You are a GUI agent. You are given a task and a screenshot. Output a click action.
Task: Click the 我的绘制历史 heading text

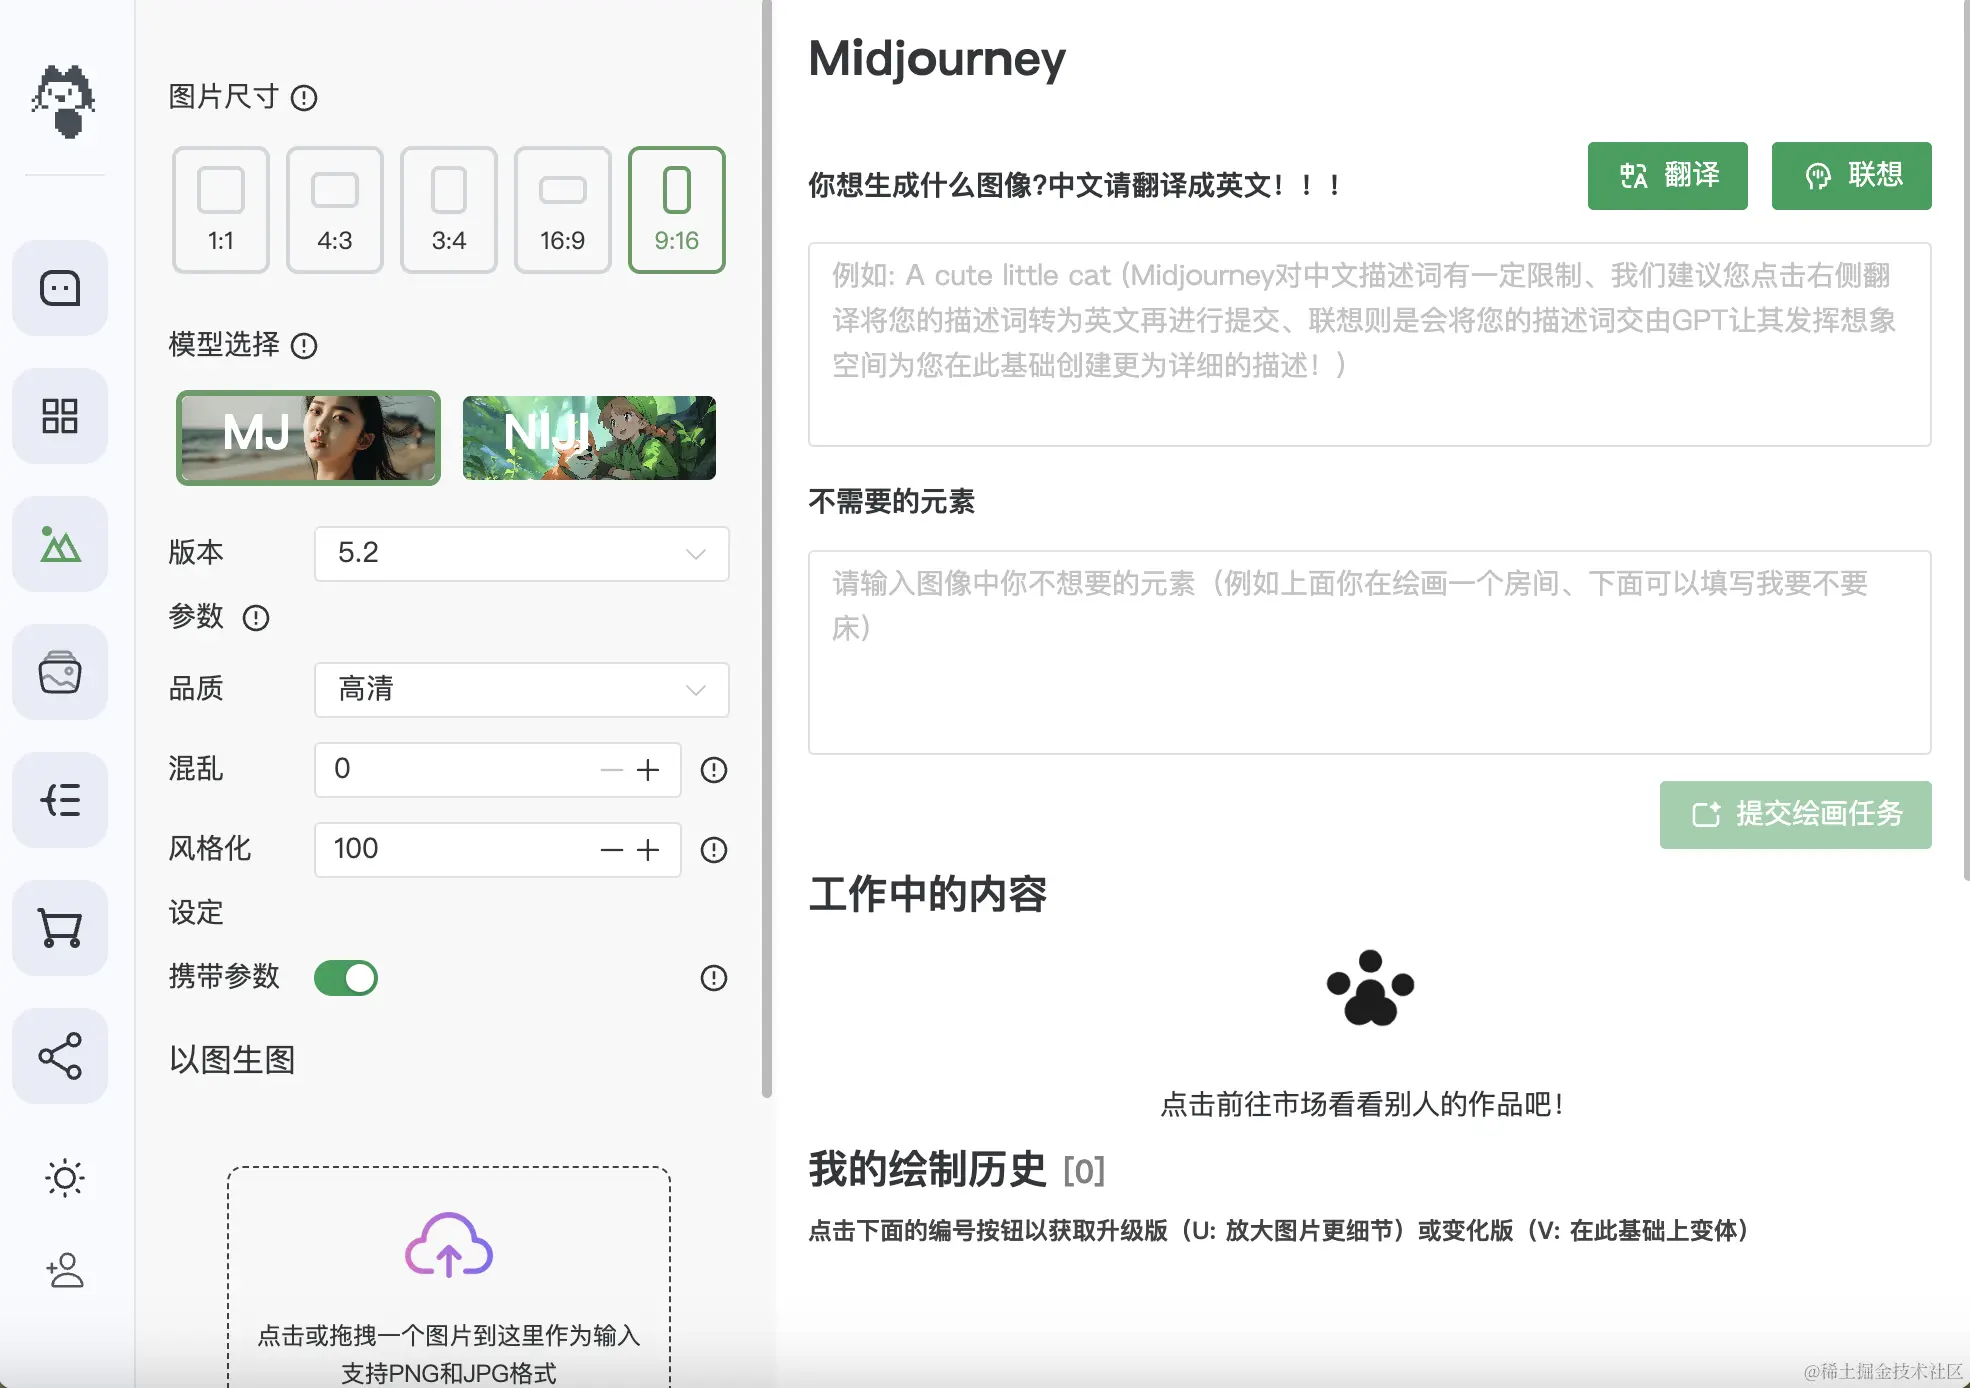tap(927, 1170)
